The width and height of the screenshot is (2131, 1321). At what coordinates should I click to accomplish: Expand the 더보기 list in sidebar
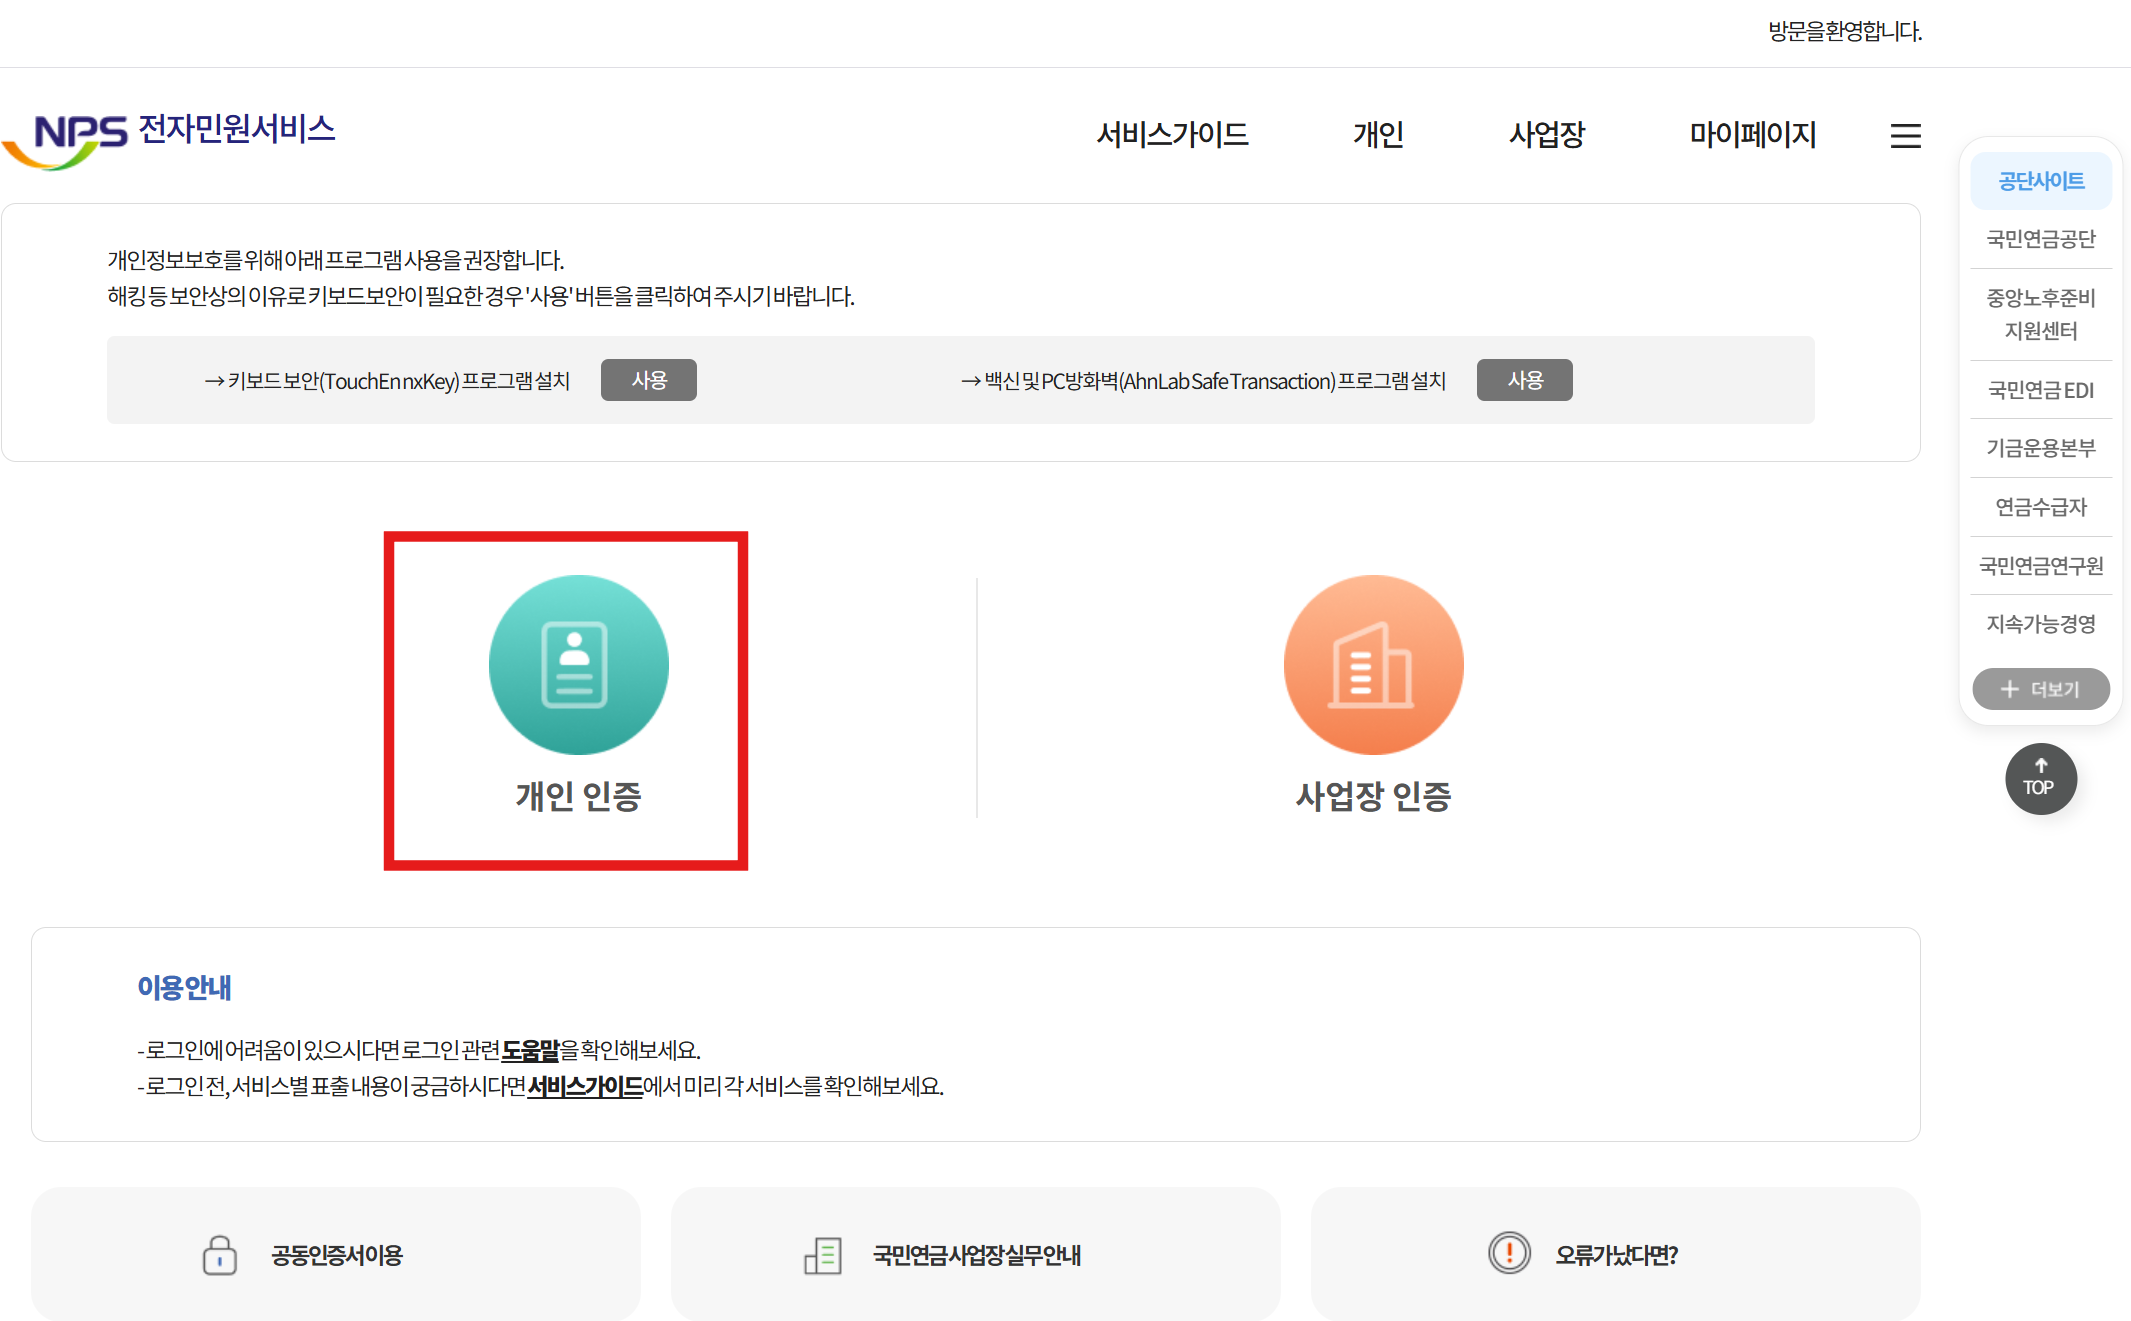(x=2040, y=689)
